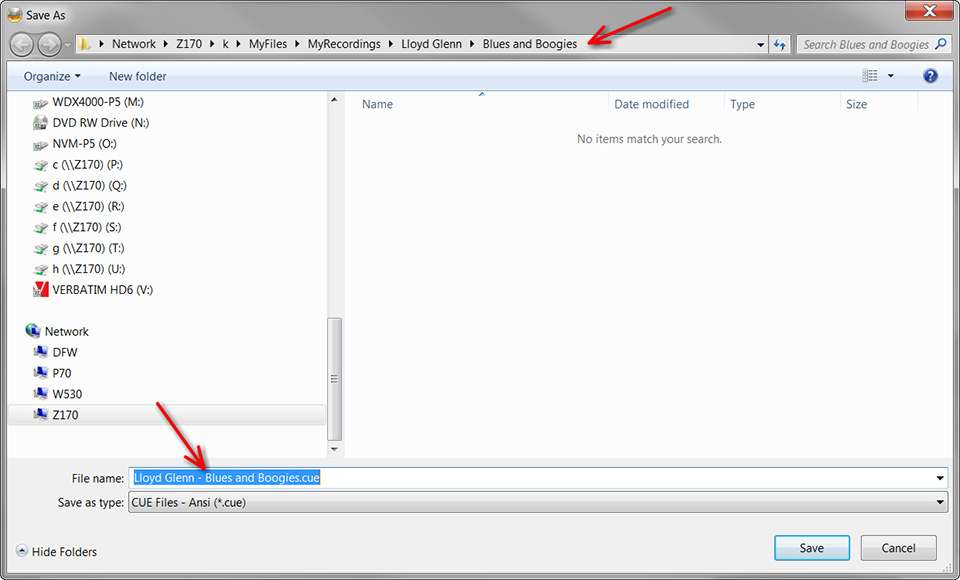Click the Network globe icon
Viewport: 960px width, 580px height.
coord(33,331)
